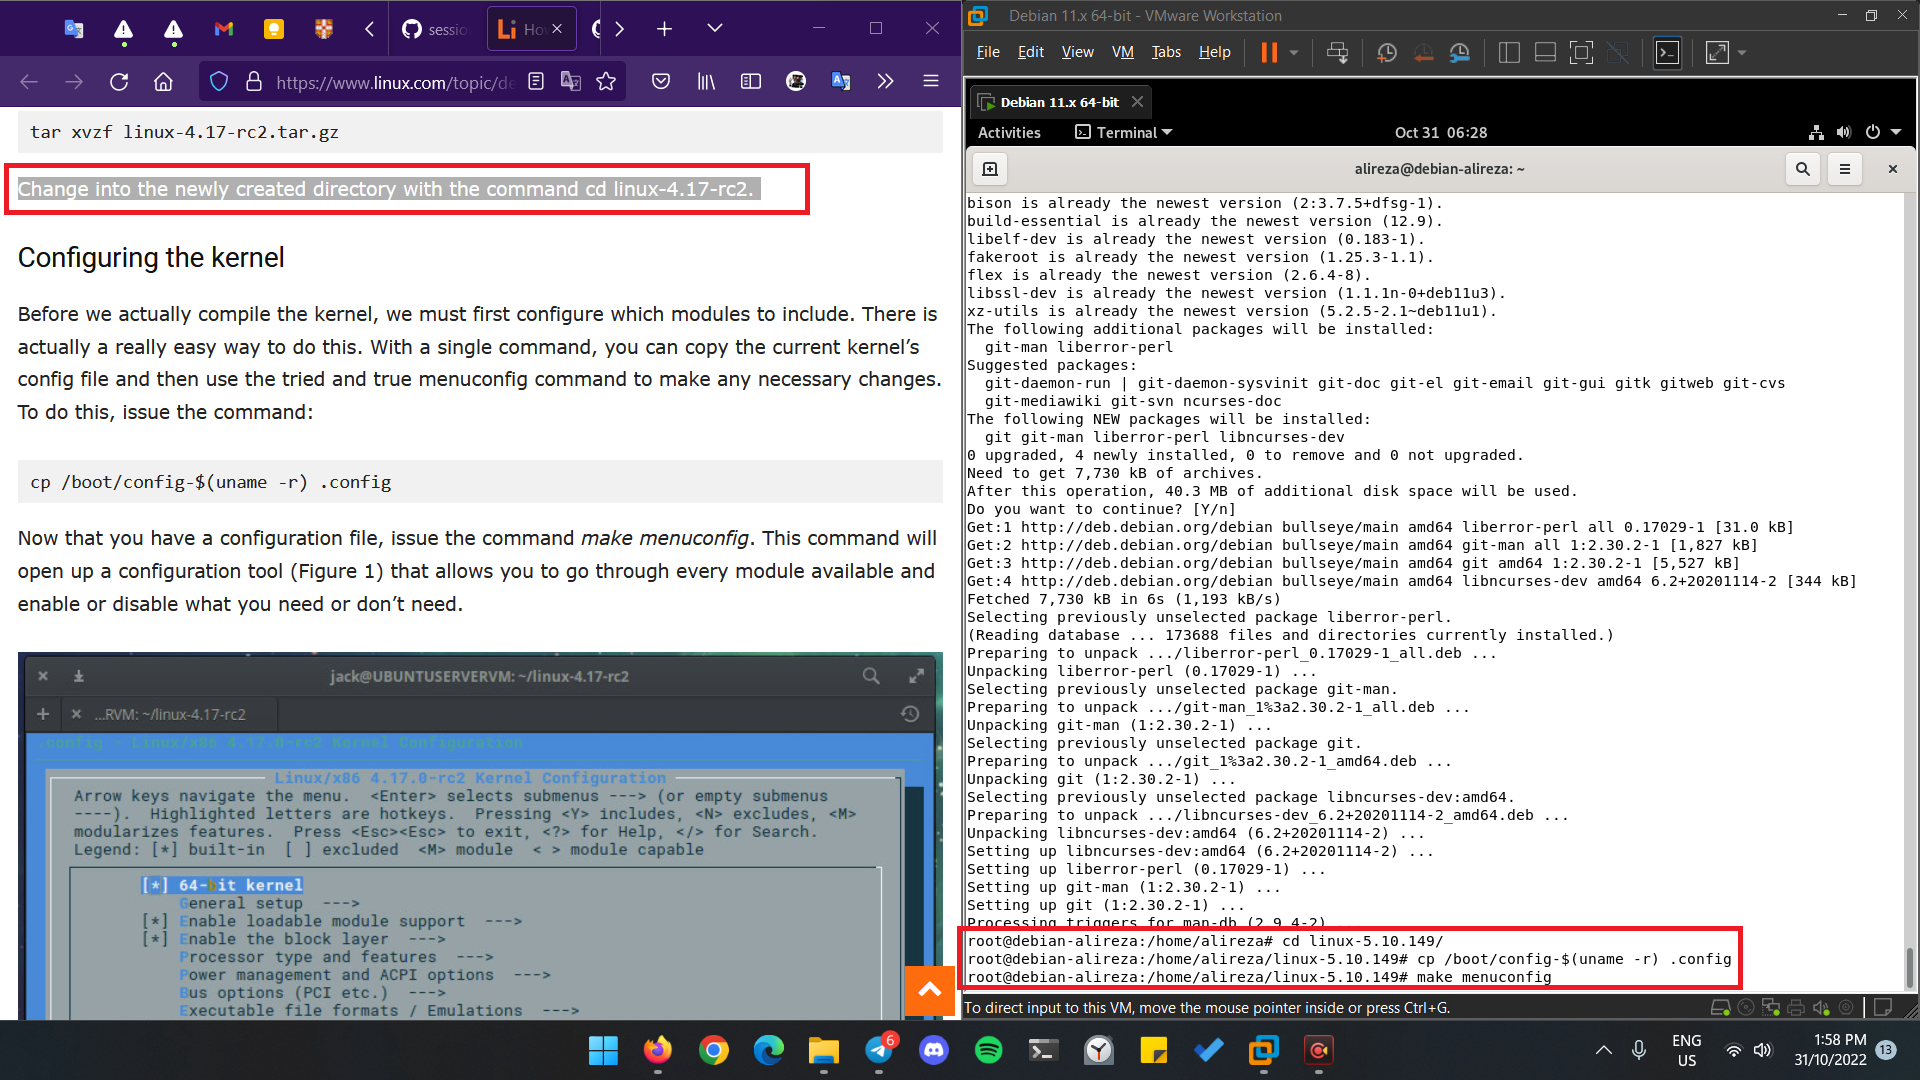Open the terminal search tool
The width and height of the screenshot is (1920, 1080).
(x=1802, y=169)
